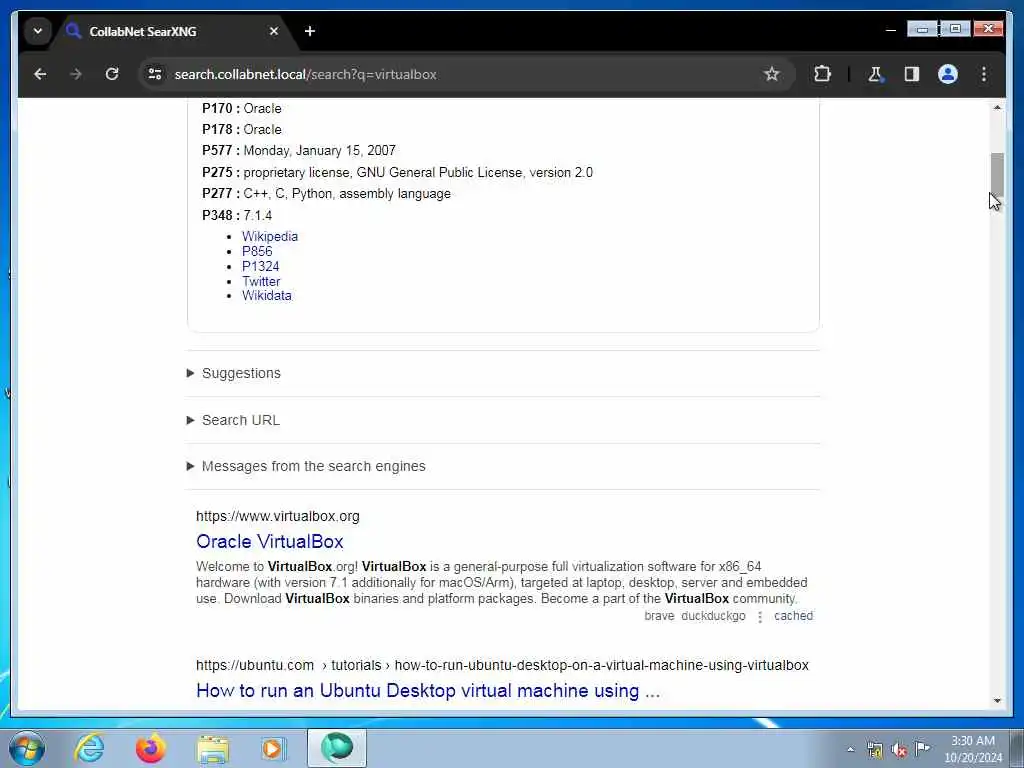The height and width of the screenshot is (768, 1024).
Task: Open the three-dot menu beside cached
Action: coord(760,616)
